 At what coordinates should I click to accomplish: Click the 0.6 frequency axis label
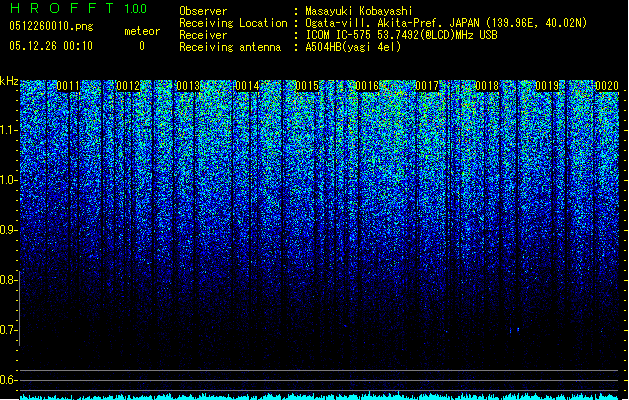coord(8,380)
